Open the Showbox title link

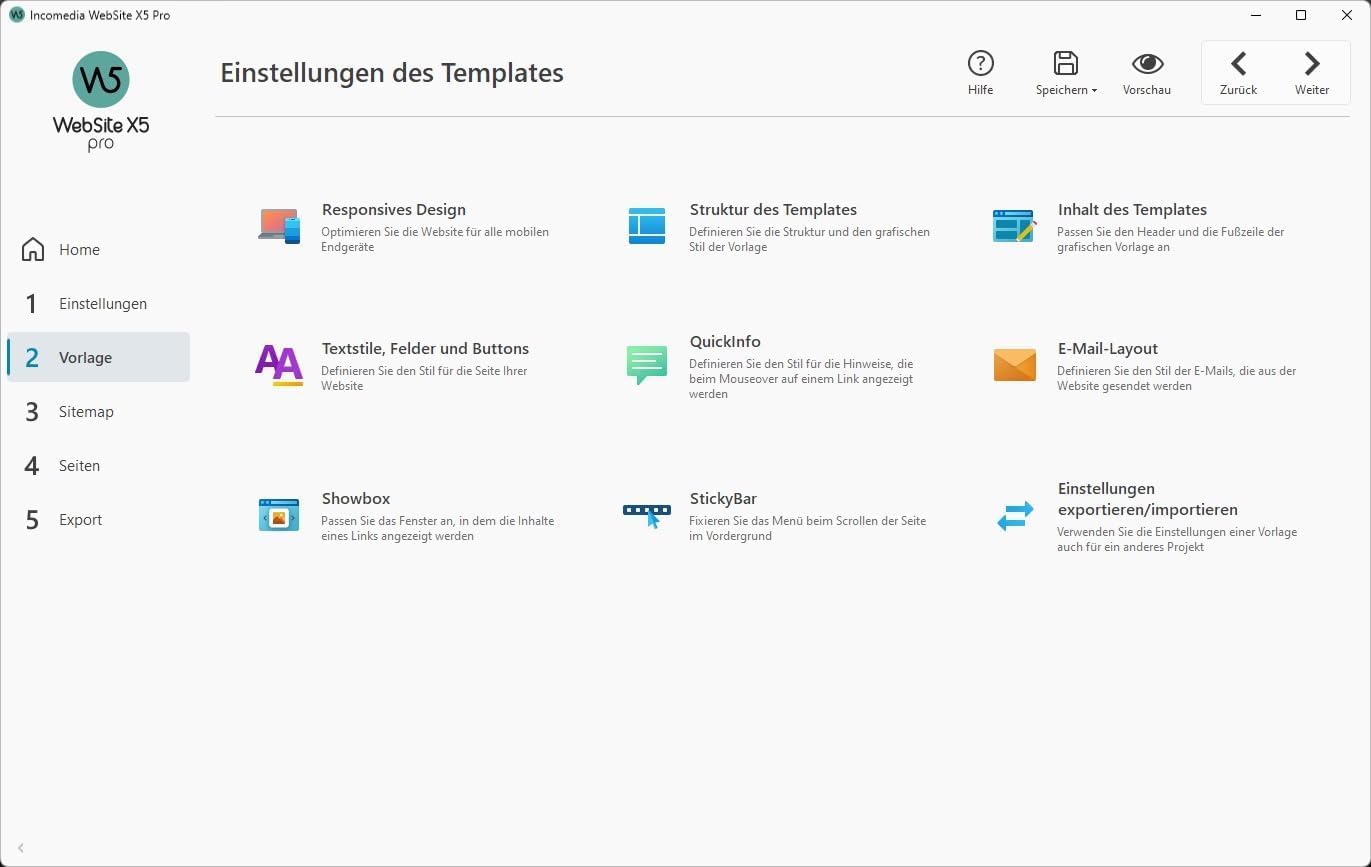point(356,499)
